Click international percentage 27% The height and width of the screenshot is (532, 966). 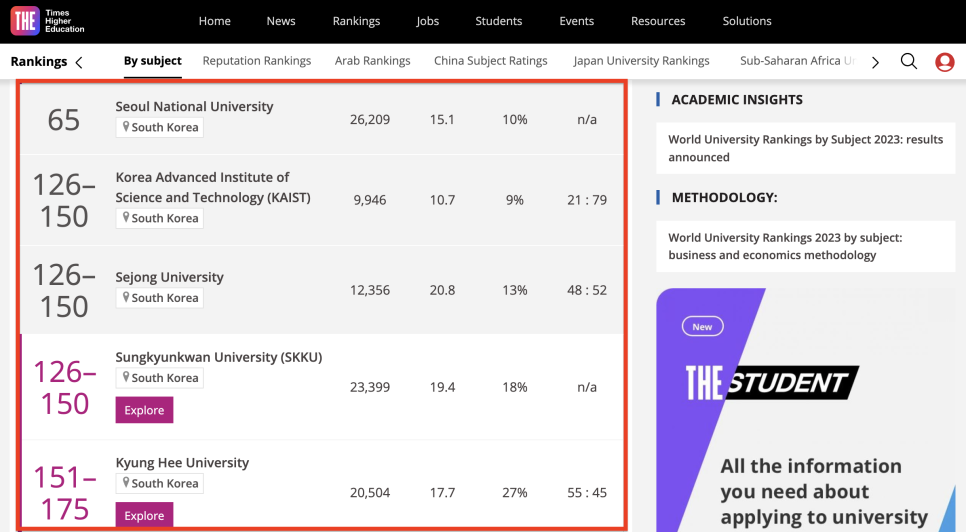pos(514,493)
